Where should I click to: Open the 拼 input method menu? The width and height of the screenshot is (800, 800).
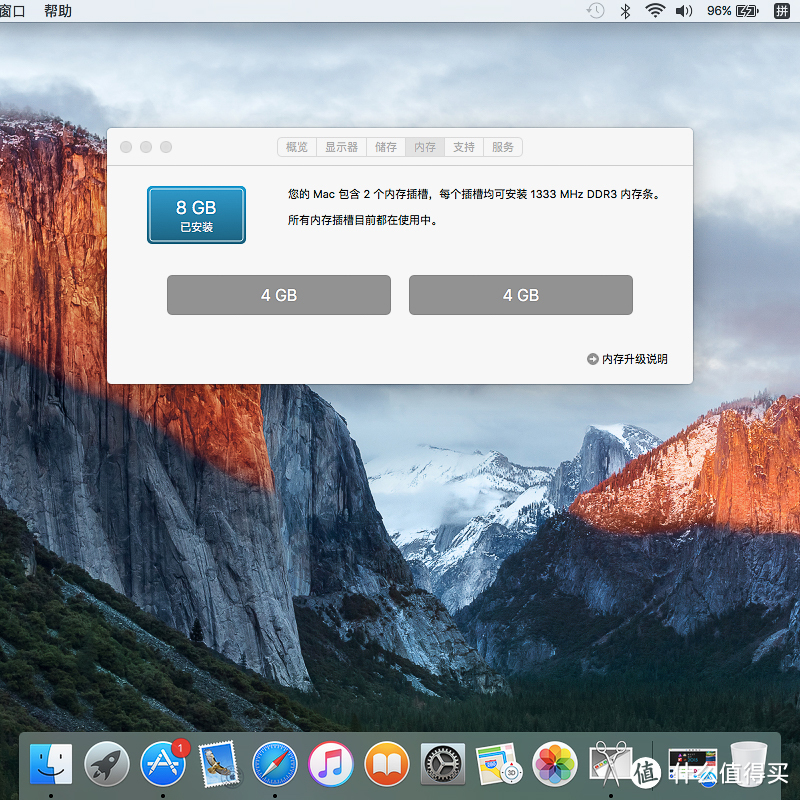click(779, 11)
